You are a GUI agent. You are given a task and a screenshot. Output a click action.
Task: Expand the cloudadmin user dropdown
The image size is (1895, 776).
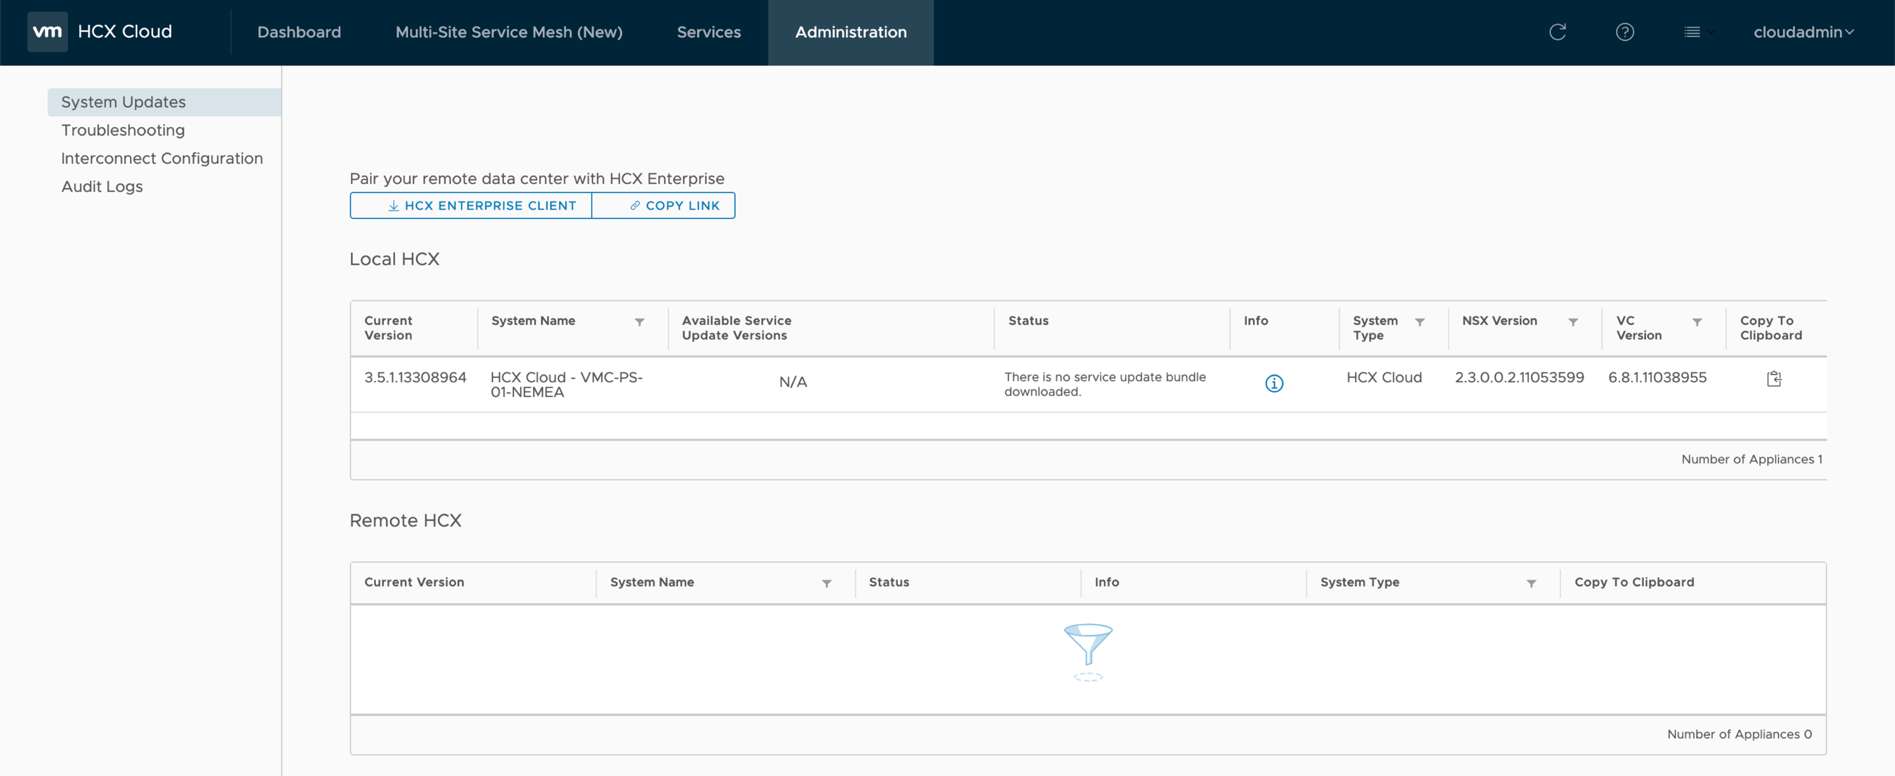coord(1803,32)
